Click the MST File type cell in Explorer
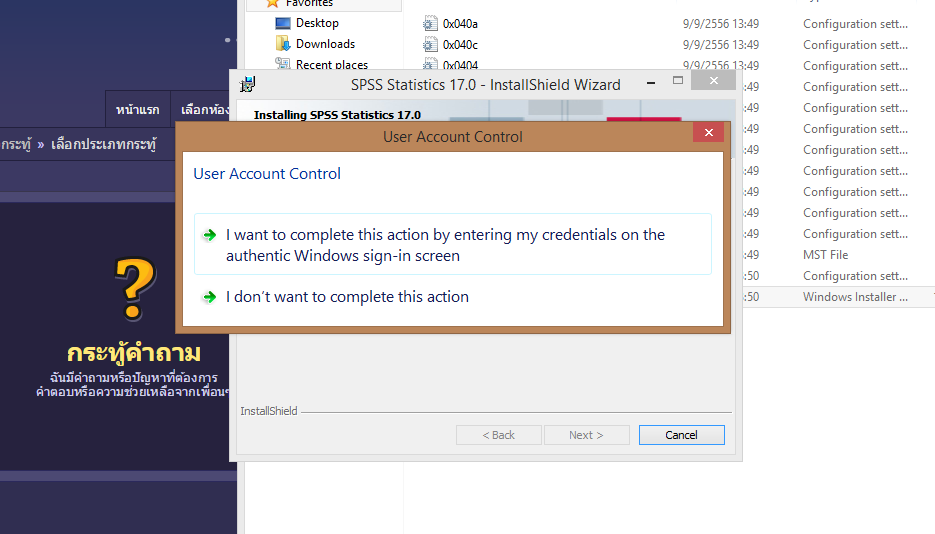 pyautogui.click(x=825, y=255)
